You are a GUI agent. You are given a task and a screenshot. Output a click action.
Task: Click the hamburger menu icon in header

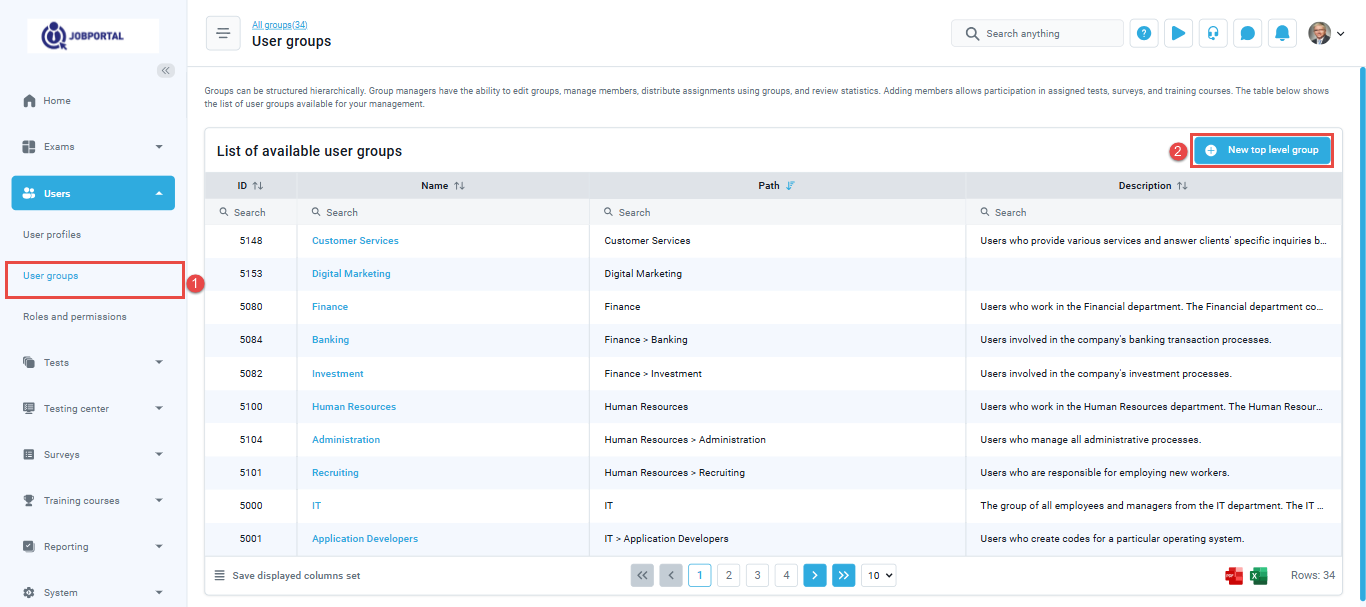pyautogui.click(x=223, y=33)
